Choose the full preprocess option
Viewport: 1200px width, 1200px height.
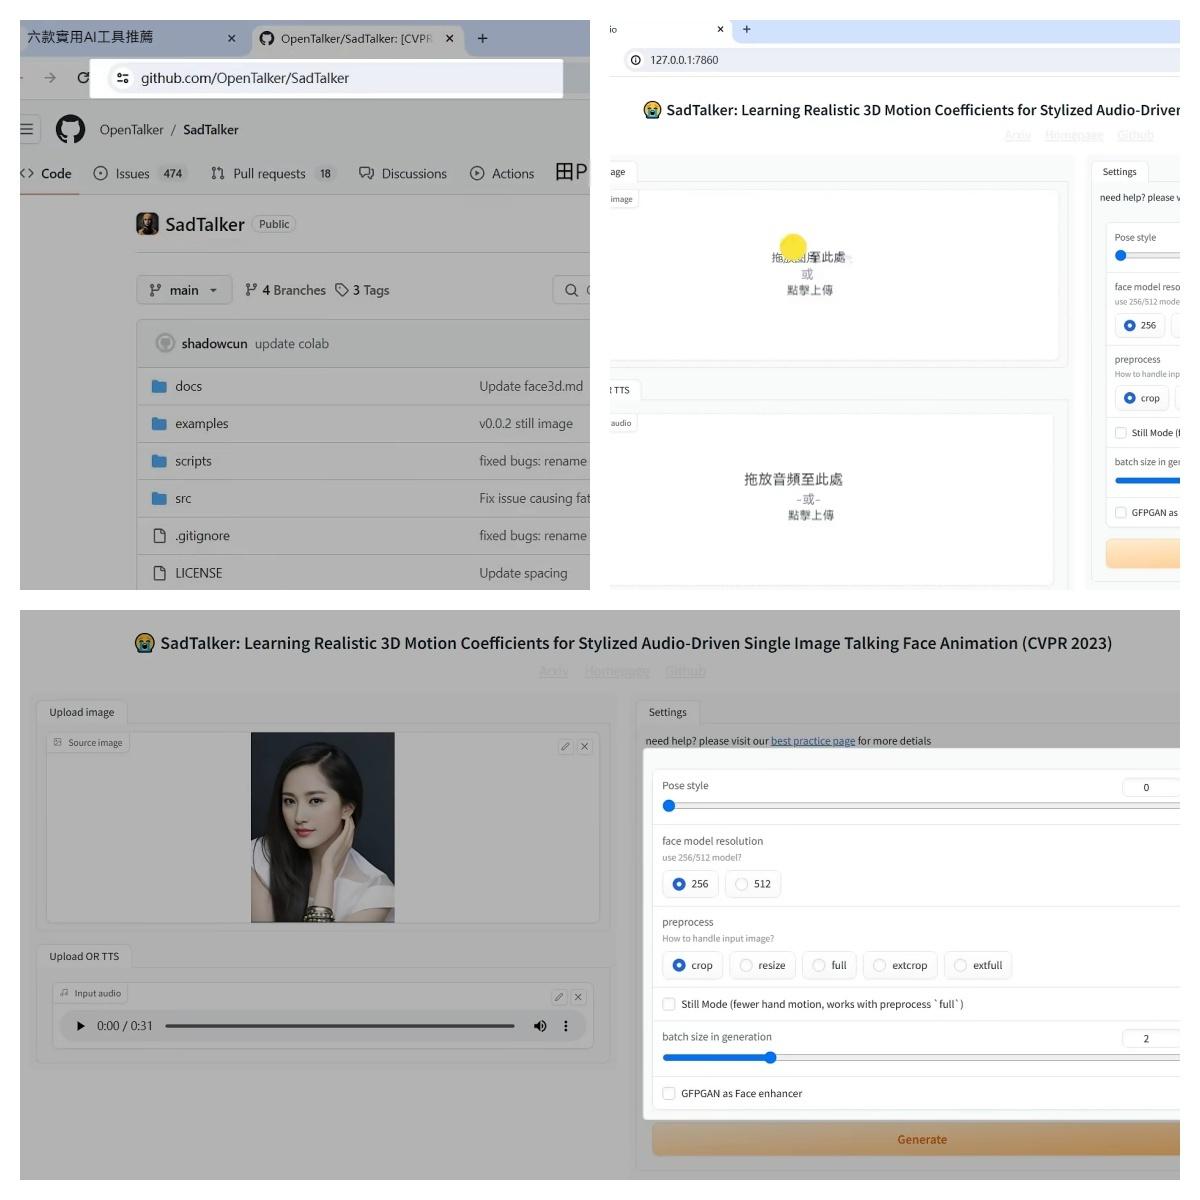[x=829, y=965]
